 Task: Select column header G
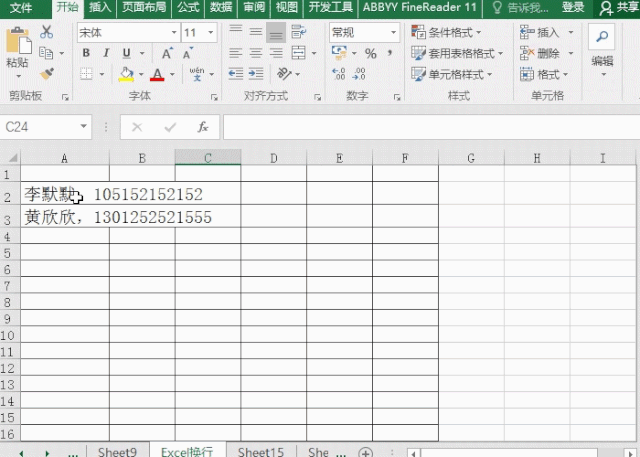point(471,158)
